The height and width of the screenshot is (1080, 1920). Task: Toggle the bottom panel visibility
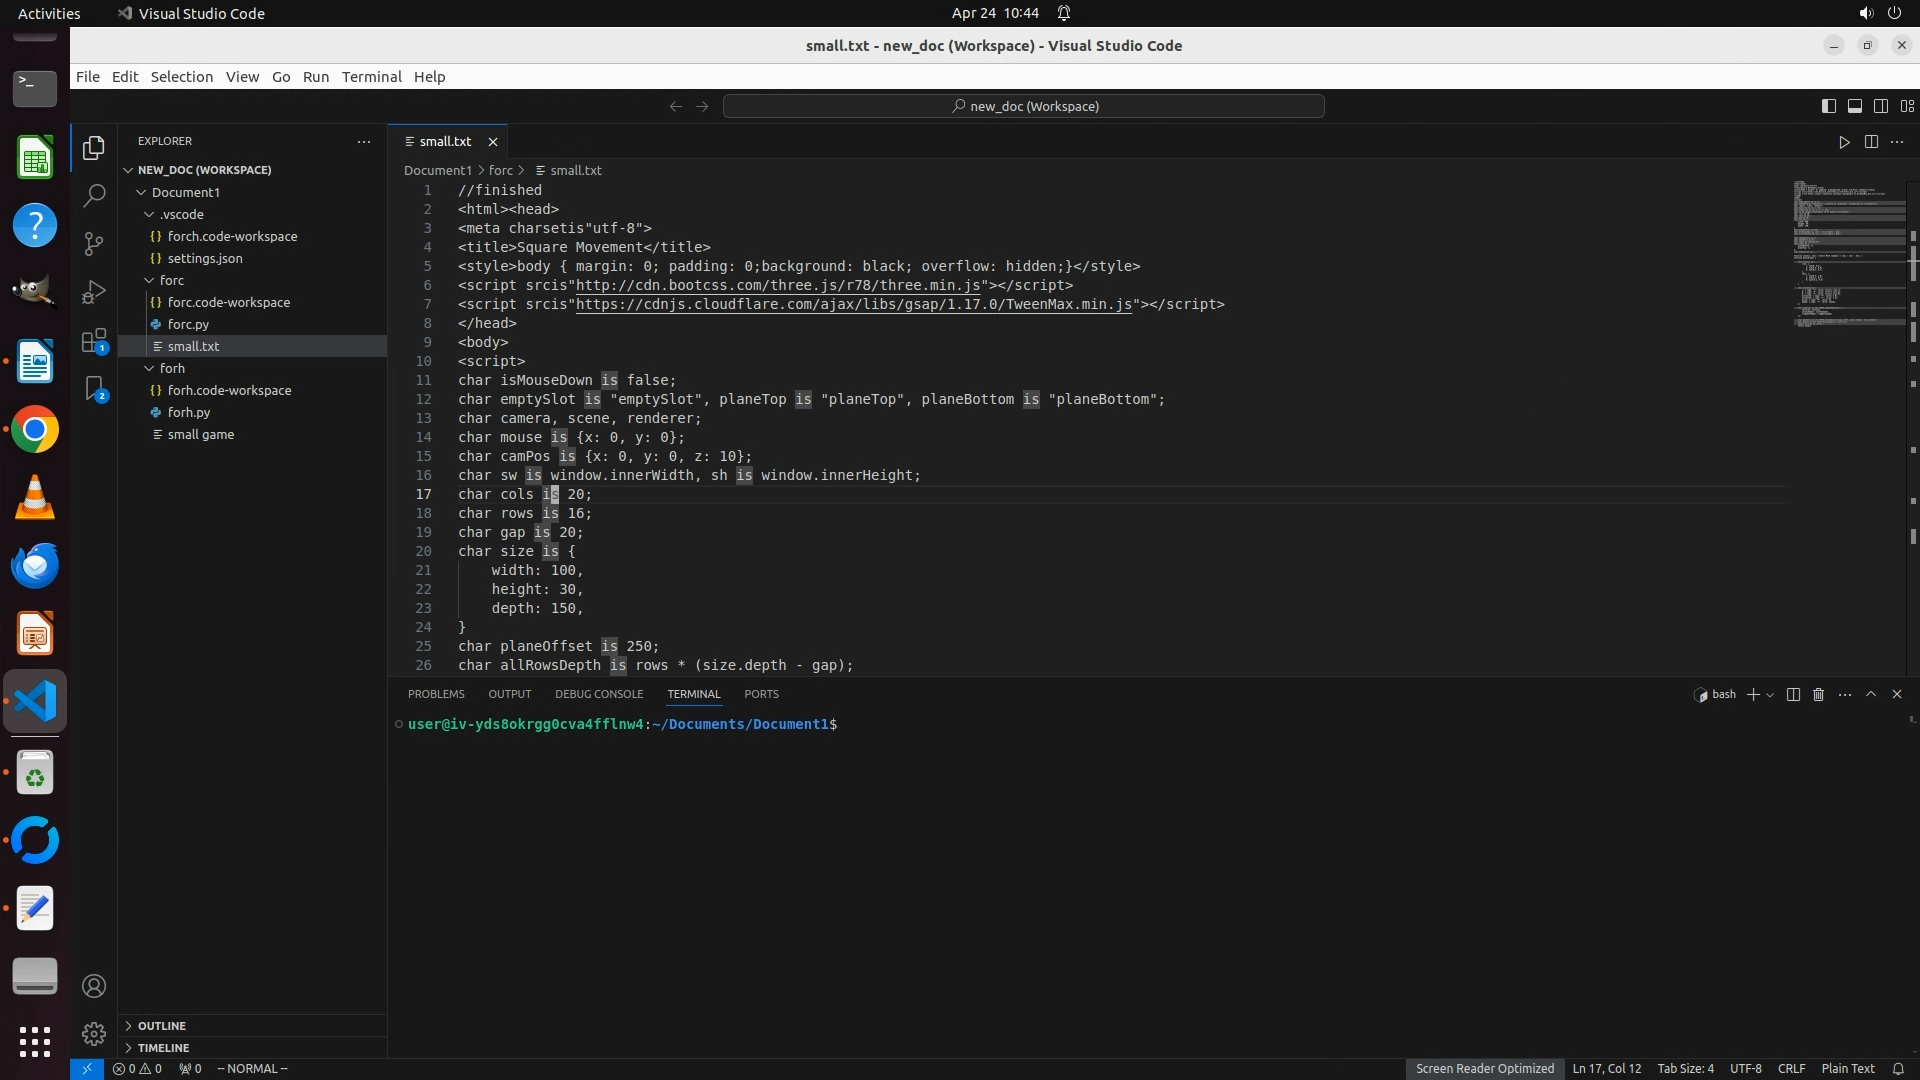(x=1855, y=106)
